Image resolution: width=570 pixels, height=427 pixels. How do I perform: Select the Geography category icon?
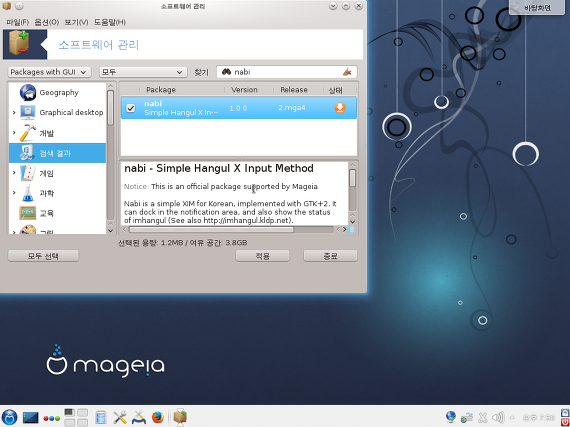(28, 92)
